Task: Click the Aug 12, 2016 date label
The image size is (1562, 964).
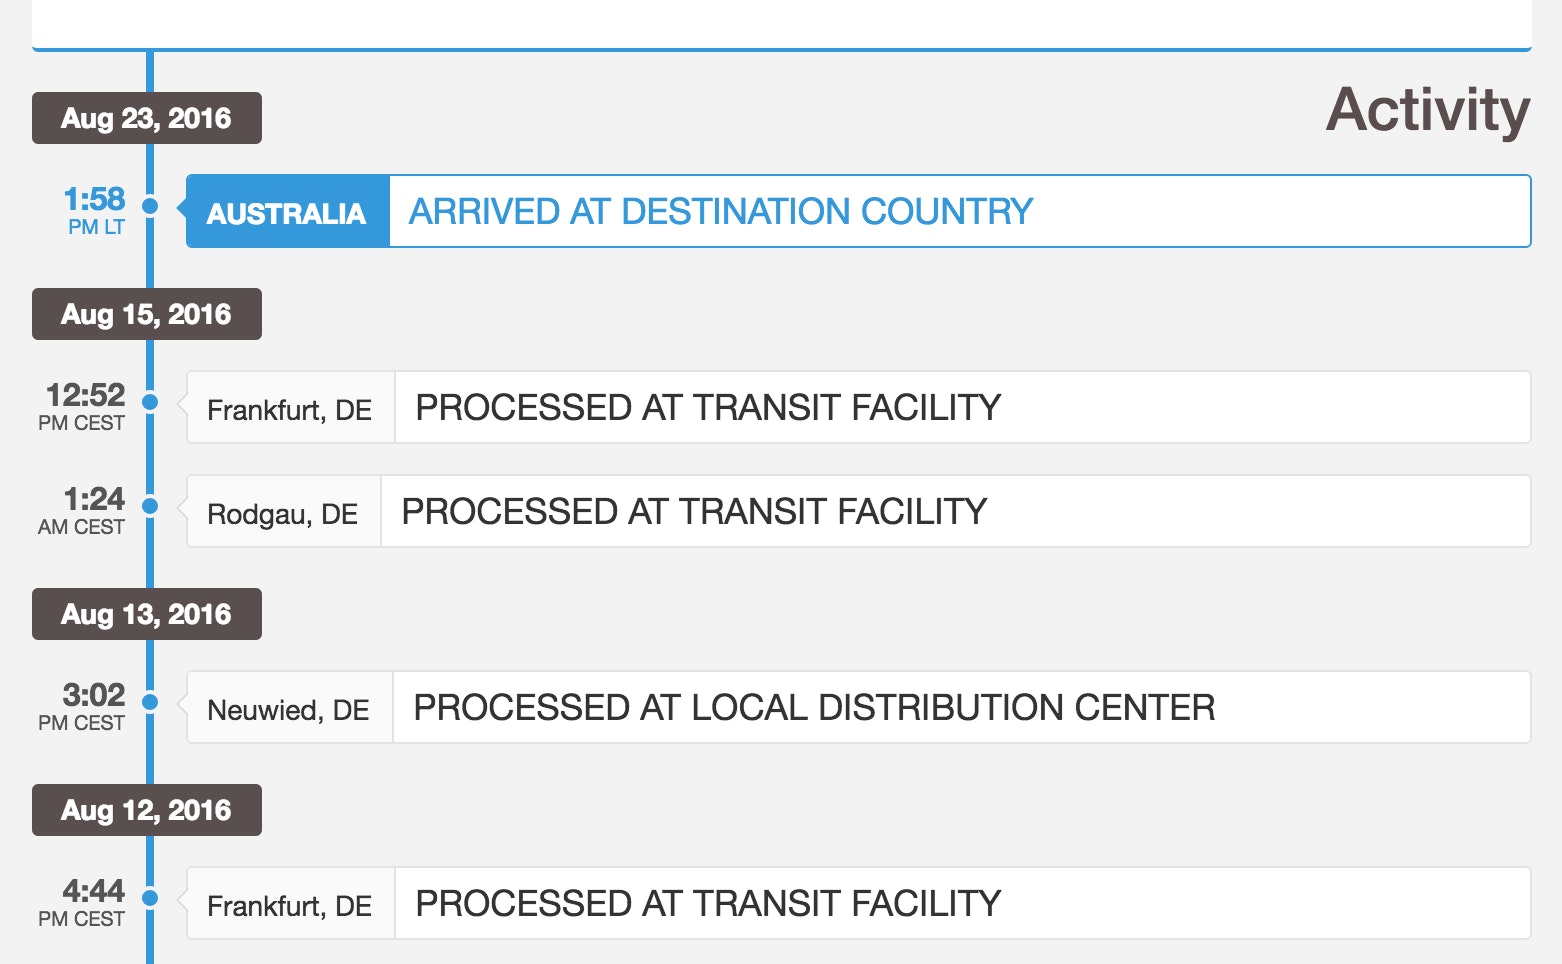Action: tap(146, 810)
